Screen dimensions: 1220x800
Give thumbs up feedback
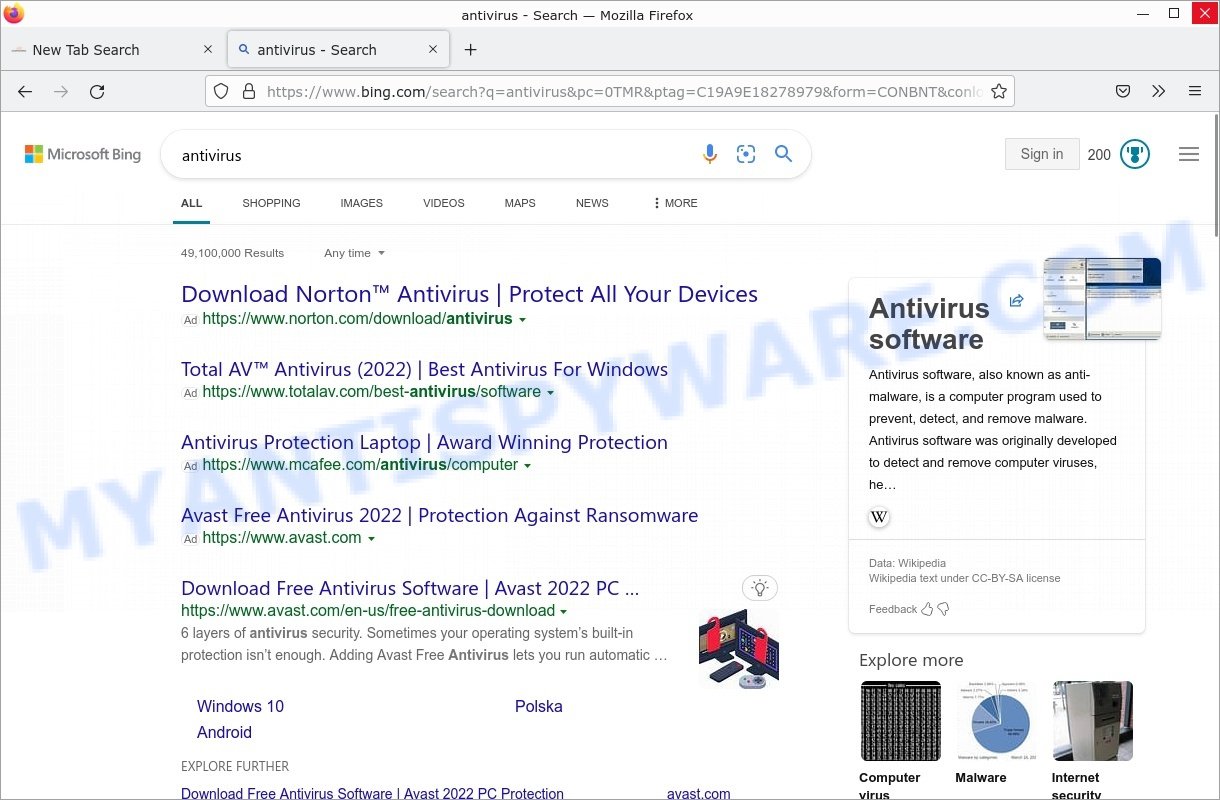927,609
